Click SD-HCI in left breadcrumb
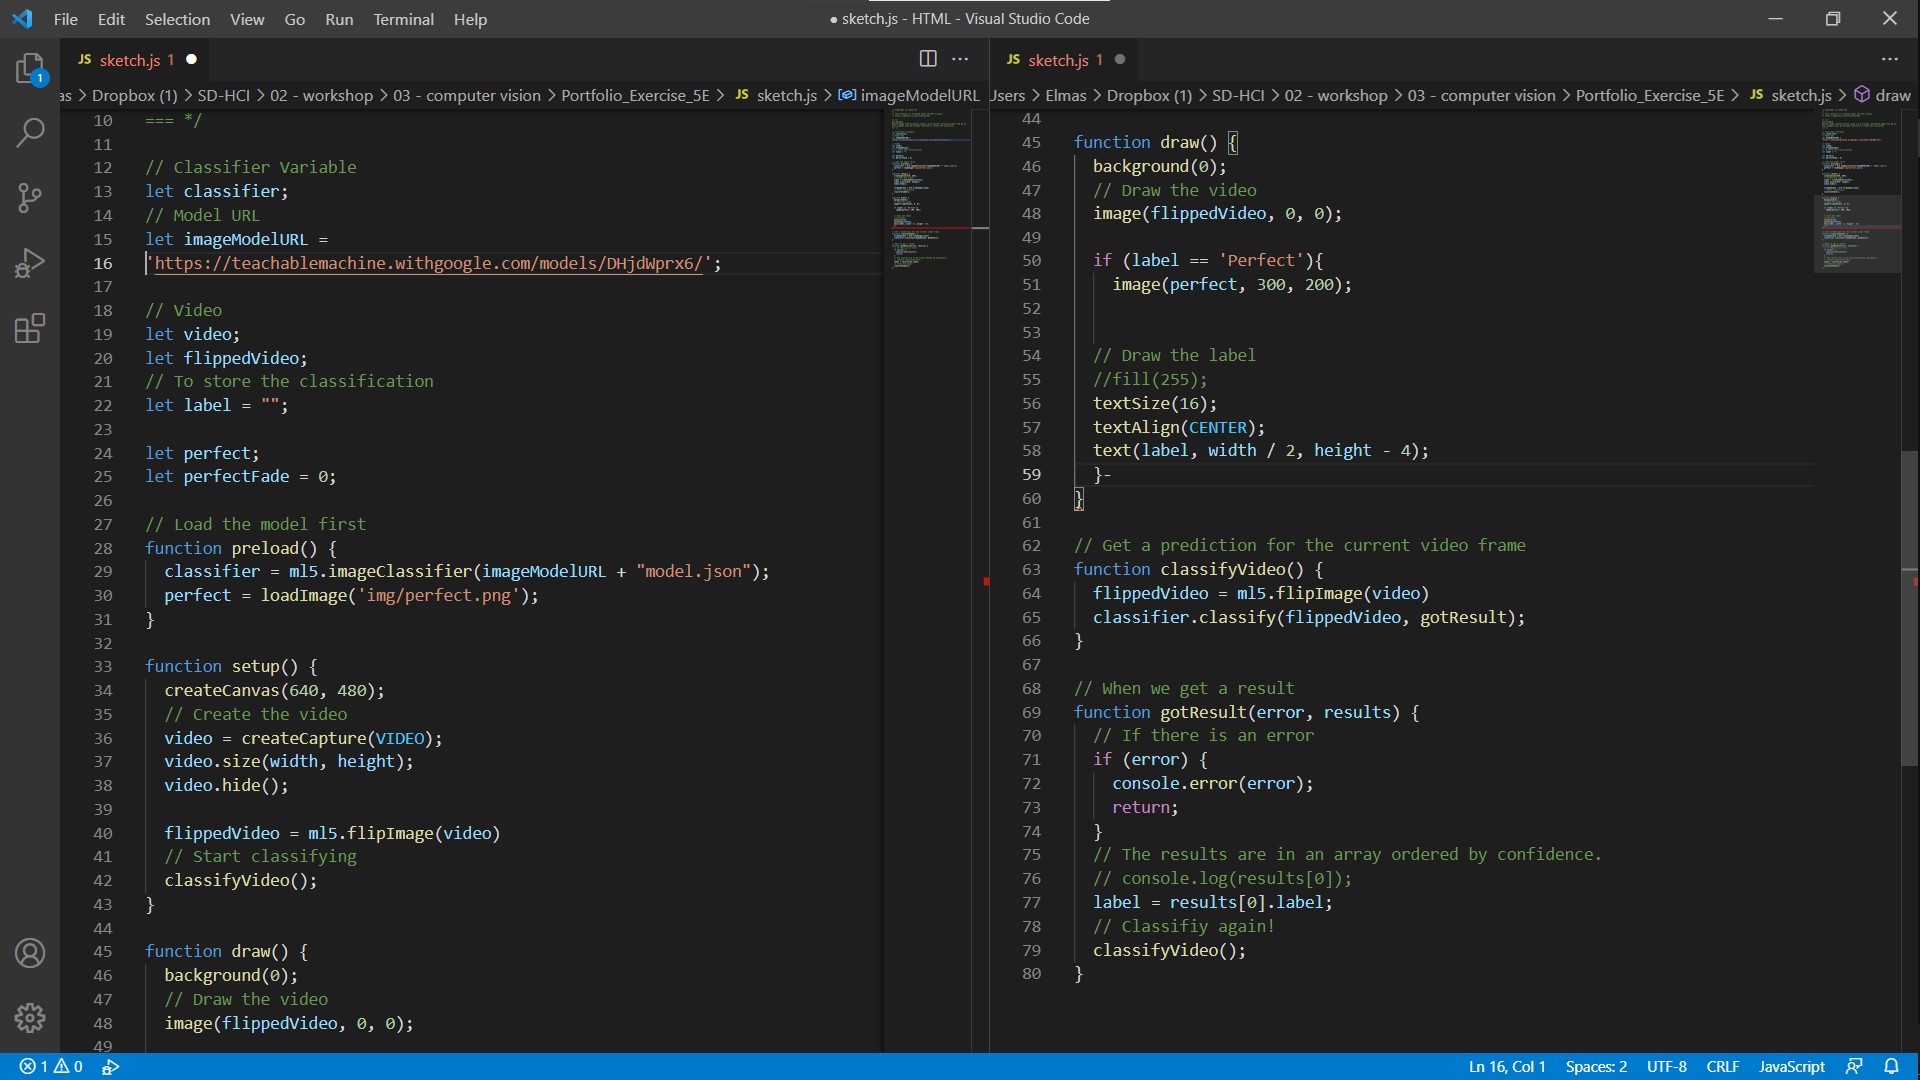 [223, 96]
